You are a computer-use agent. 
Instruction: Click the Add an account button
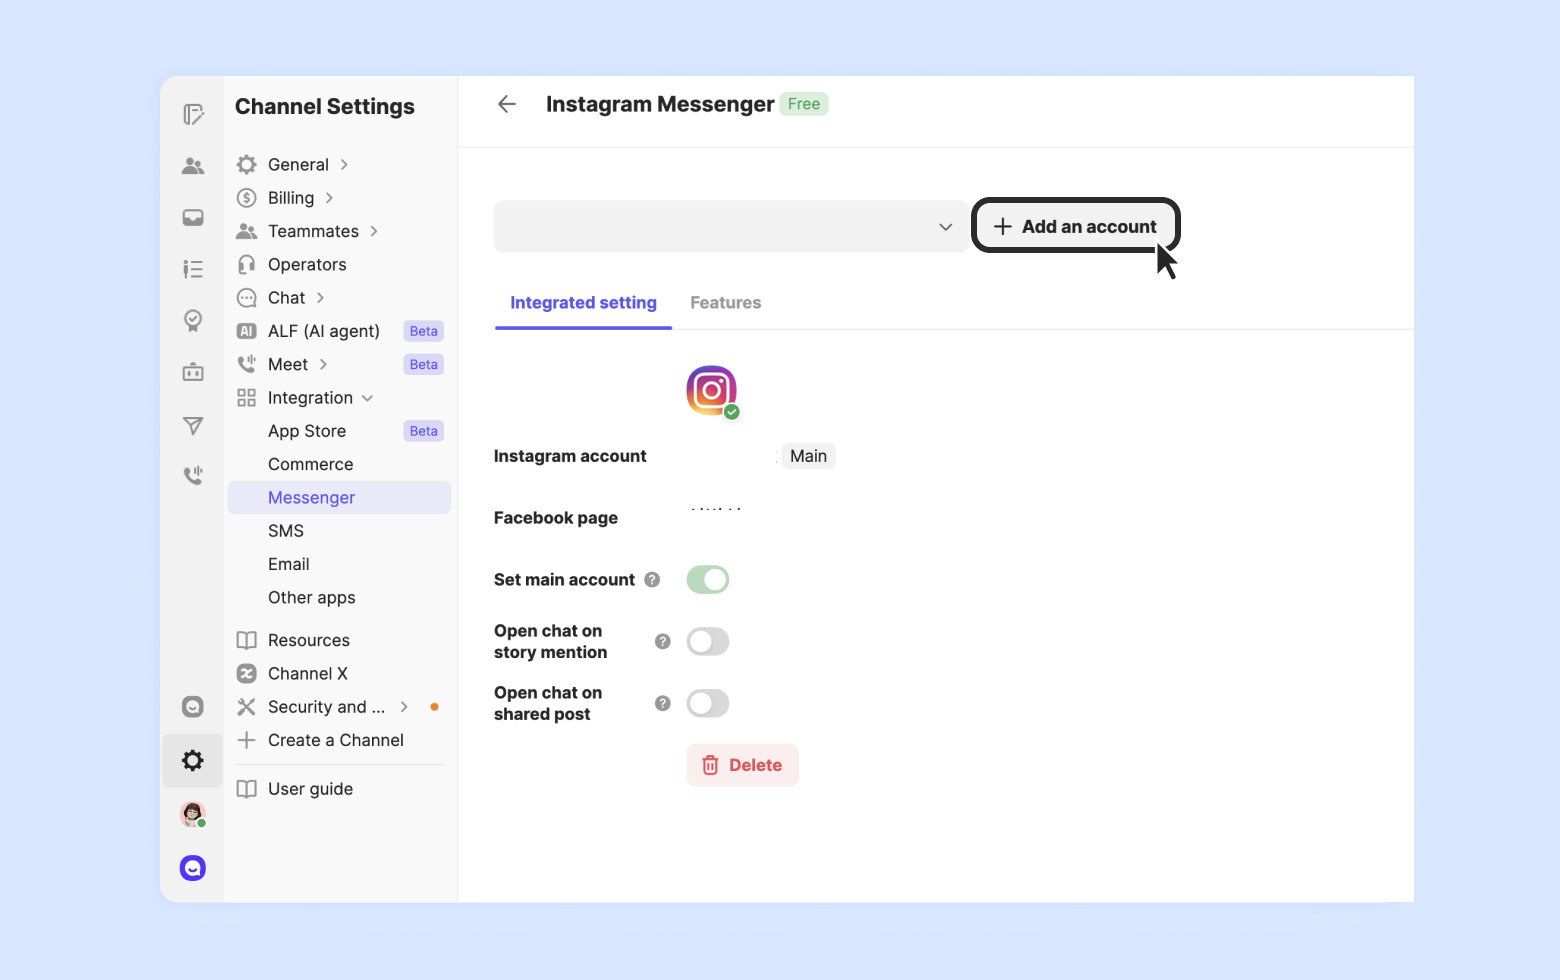pos(1075,227)
